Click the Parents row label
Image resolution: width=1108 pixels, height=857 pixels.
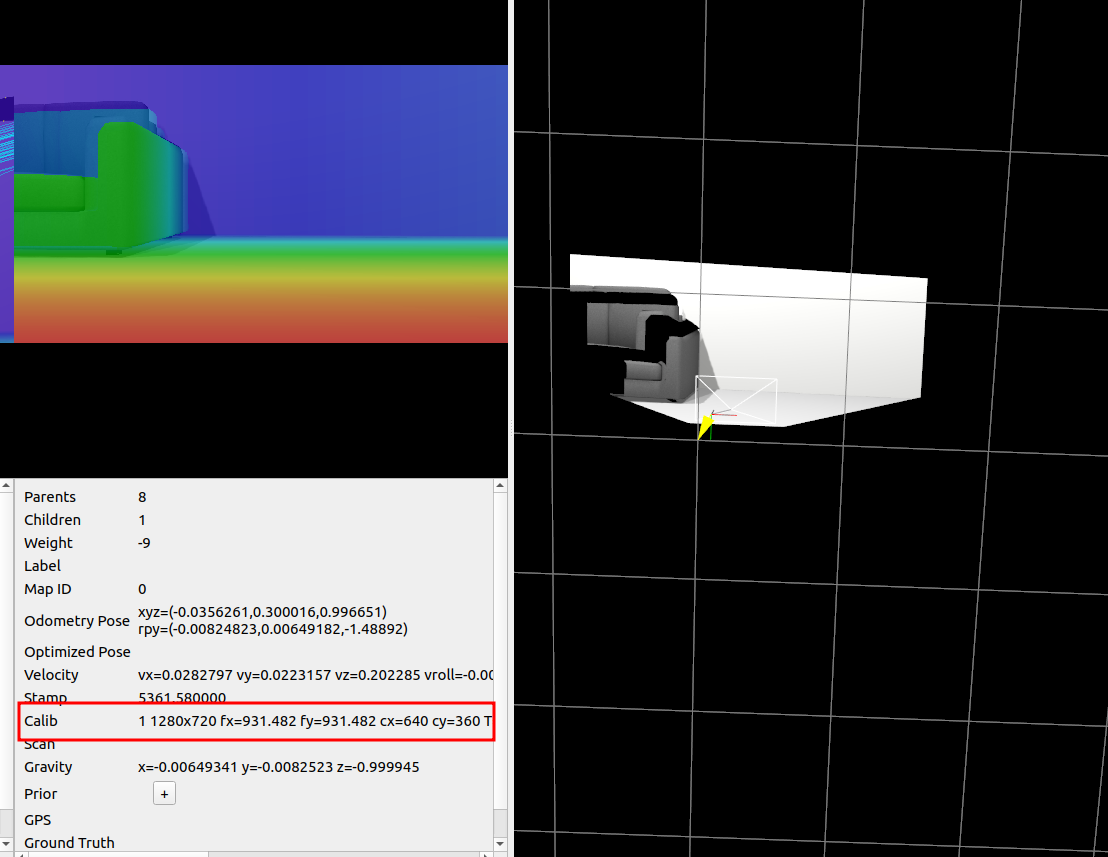50,497
